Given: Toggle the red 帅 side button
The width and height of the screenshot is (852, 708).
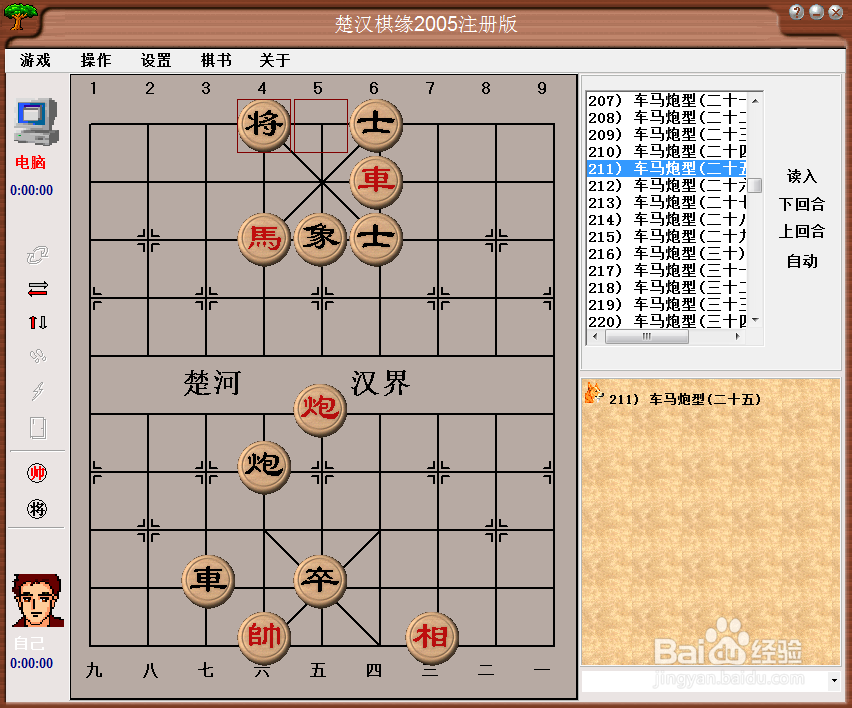Looking at the screenshot, I should [x=35, y=471].
